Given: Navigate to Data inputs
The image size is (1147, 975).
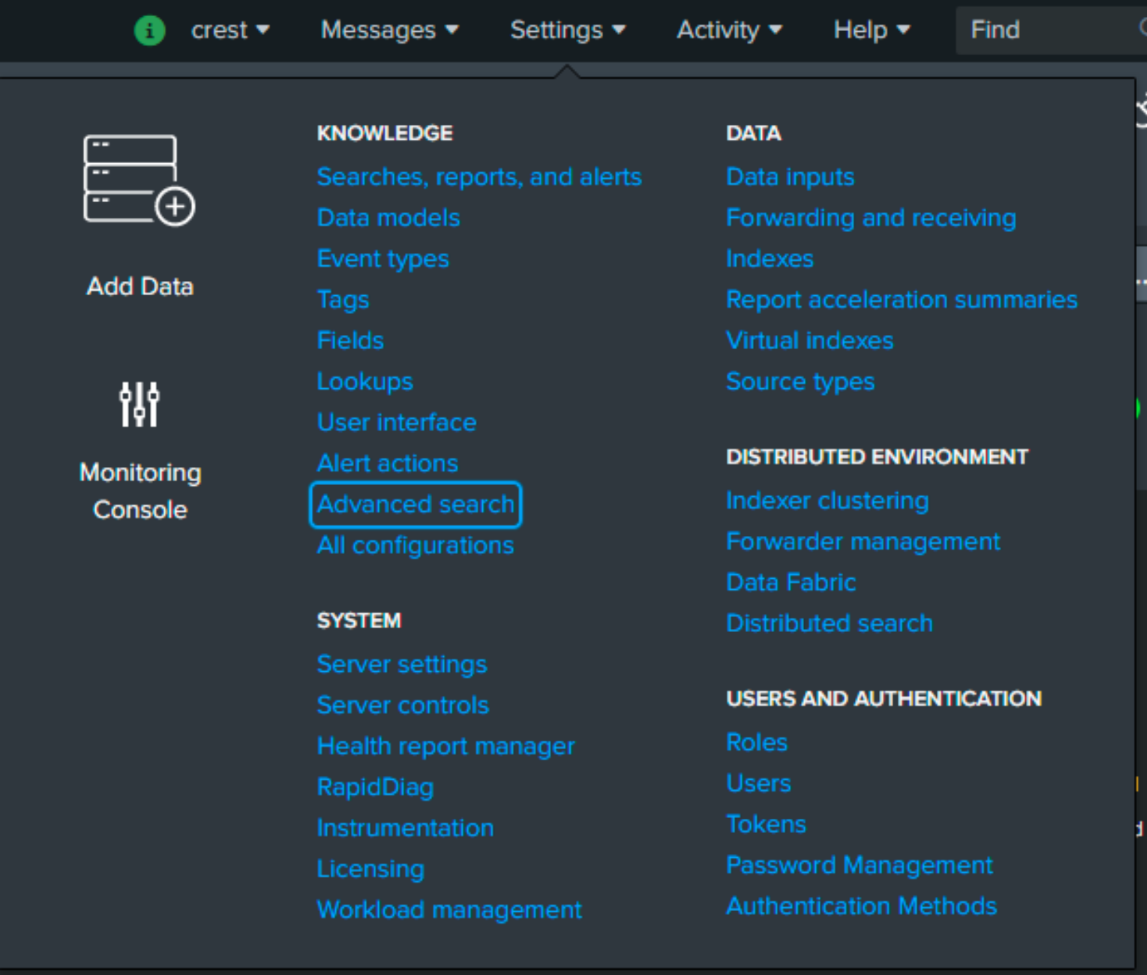Looking at the screenshot, I should tap(790, 177).
